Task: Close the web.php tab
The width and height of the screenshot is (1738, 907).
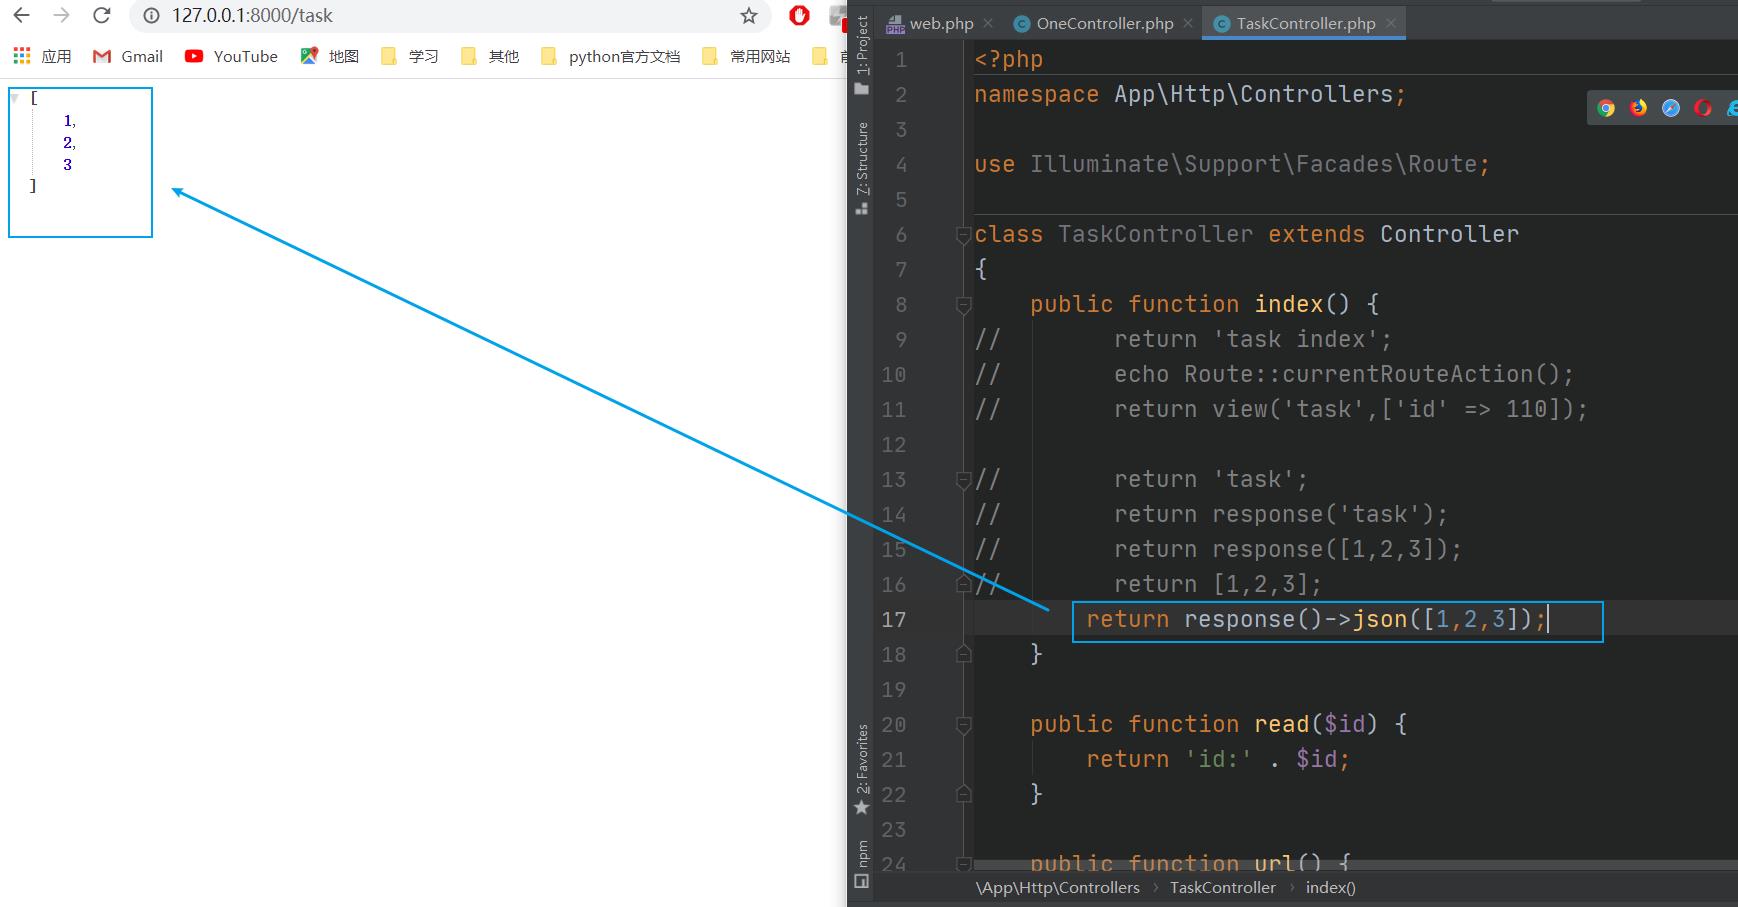Action: coord(988,23)
